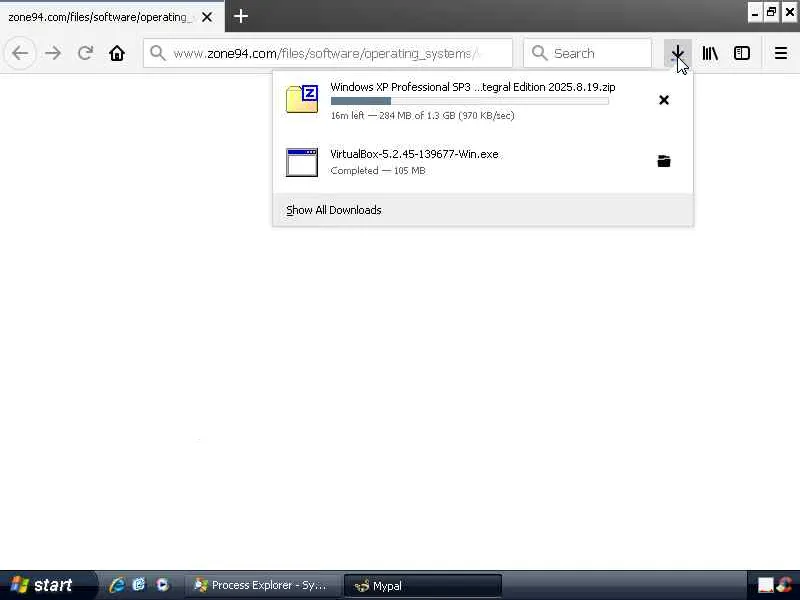
Task: Open the home page
Action: (117, 53)
